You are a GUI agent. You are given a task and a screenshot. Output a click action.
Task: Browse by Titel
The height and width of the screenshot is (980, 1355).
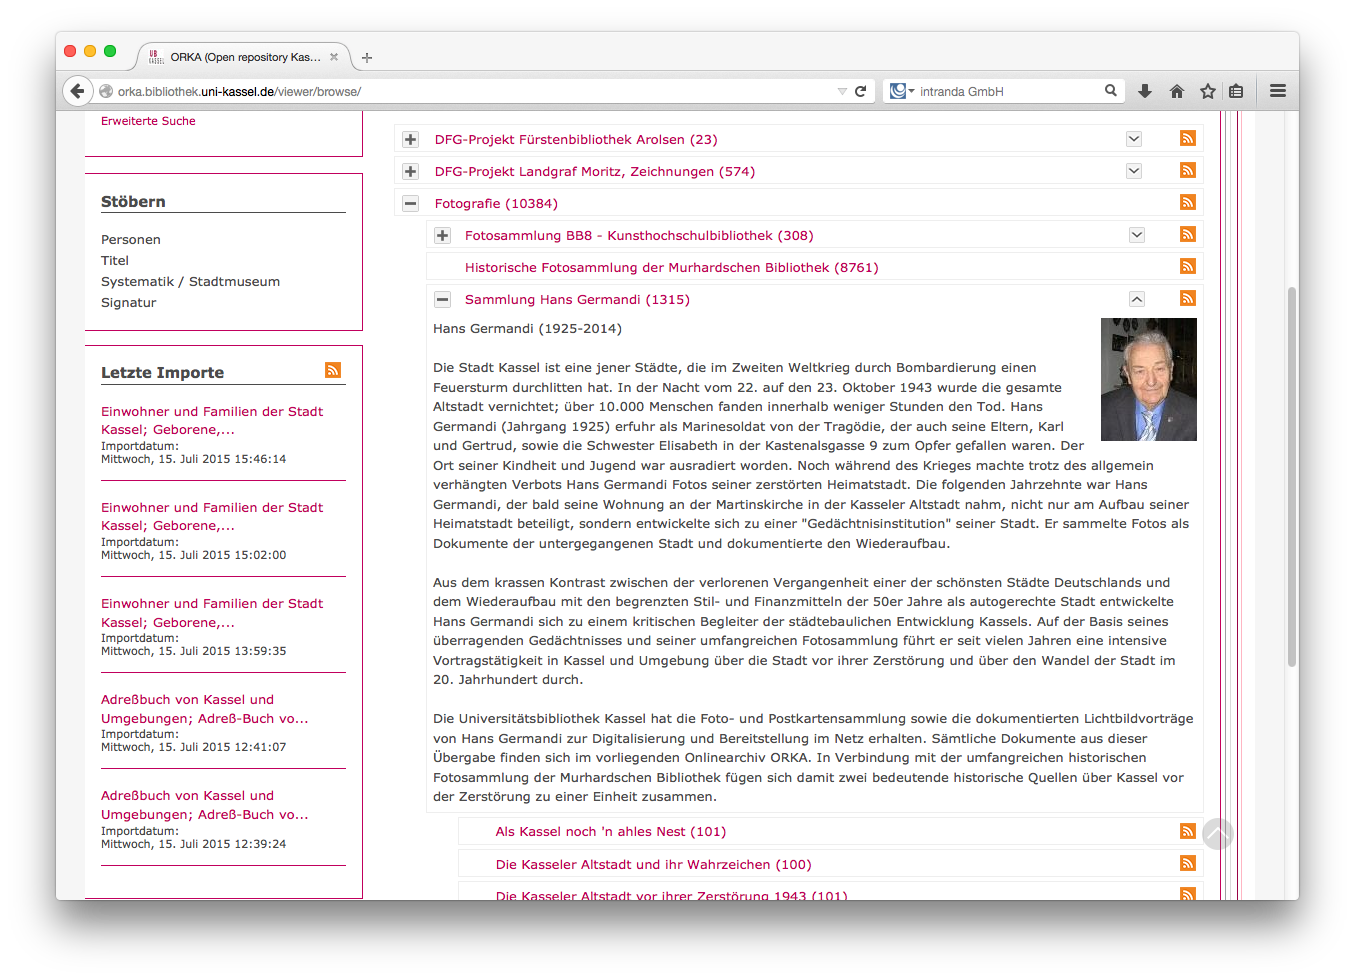point(115,261)
